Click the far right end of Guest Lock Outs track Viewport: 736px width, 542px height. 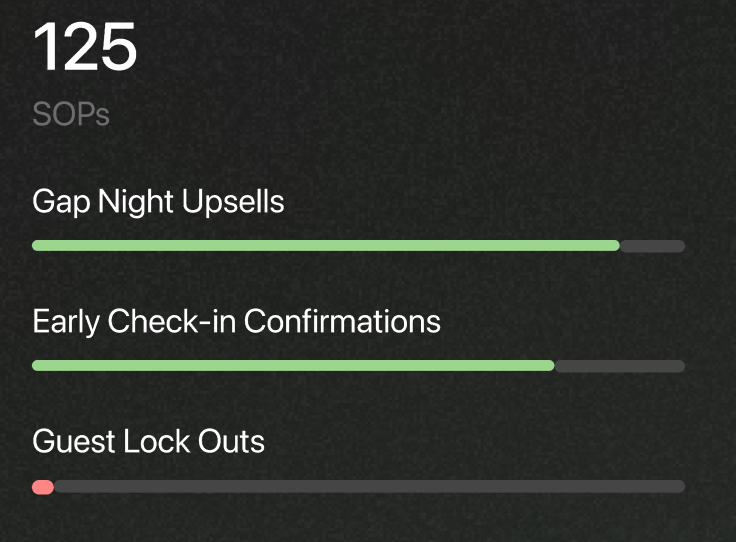(680, 487)
